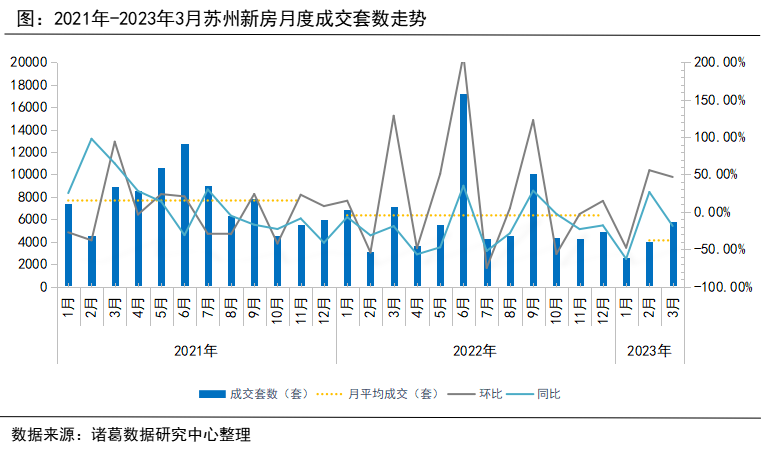The image size is (761, 455).
Task: Click the 50.00% right axis value
Action: pos(716,175)
